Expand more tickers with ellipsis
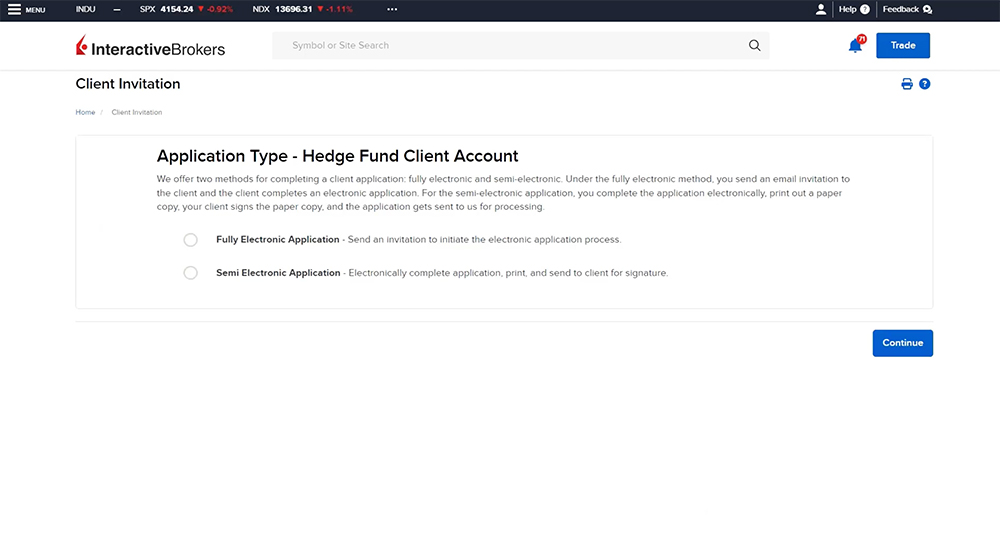The width and height of the screenshot is (1000, 541). coord(392,9)
